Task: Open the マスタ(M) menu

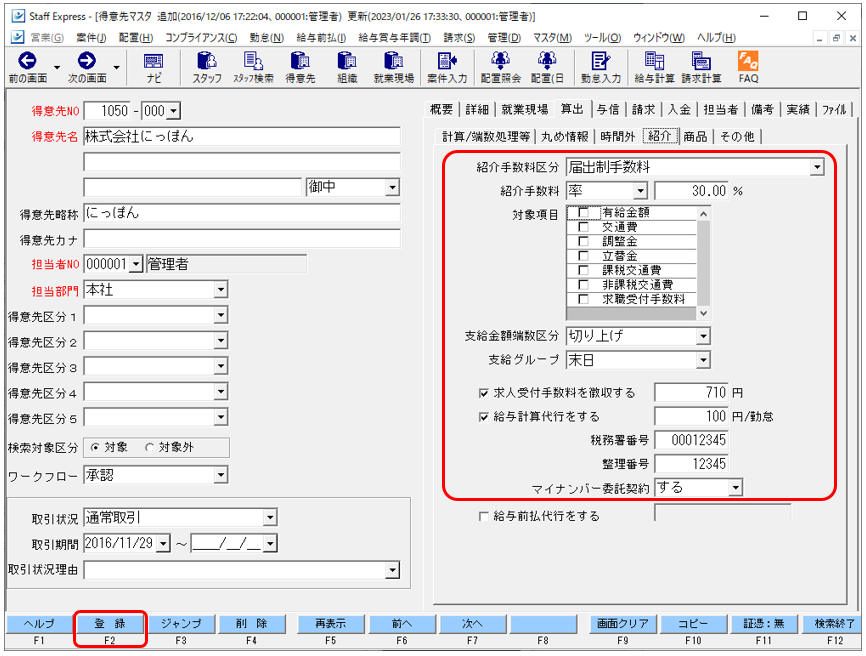Action: pos(552,38)
